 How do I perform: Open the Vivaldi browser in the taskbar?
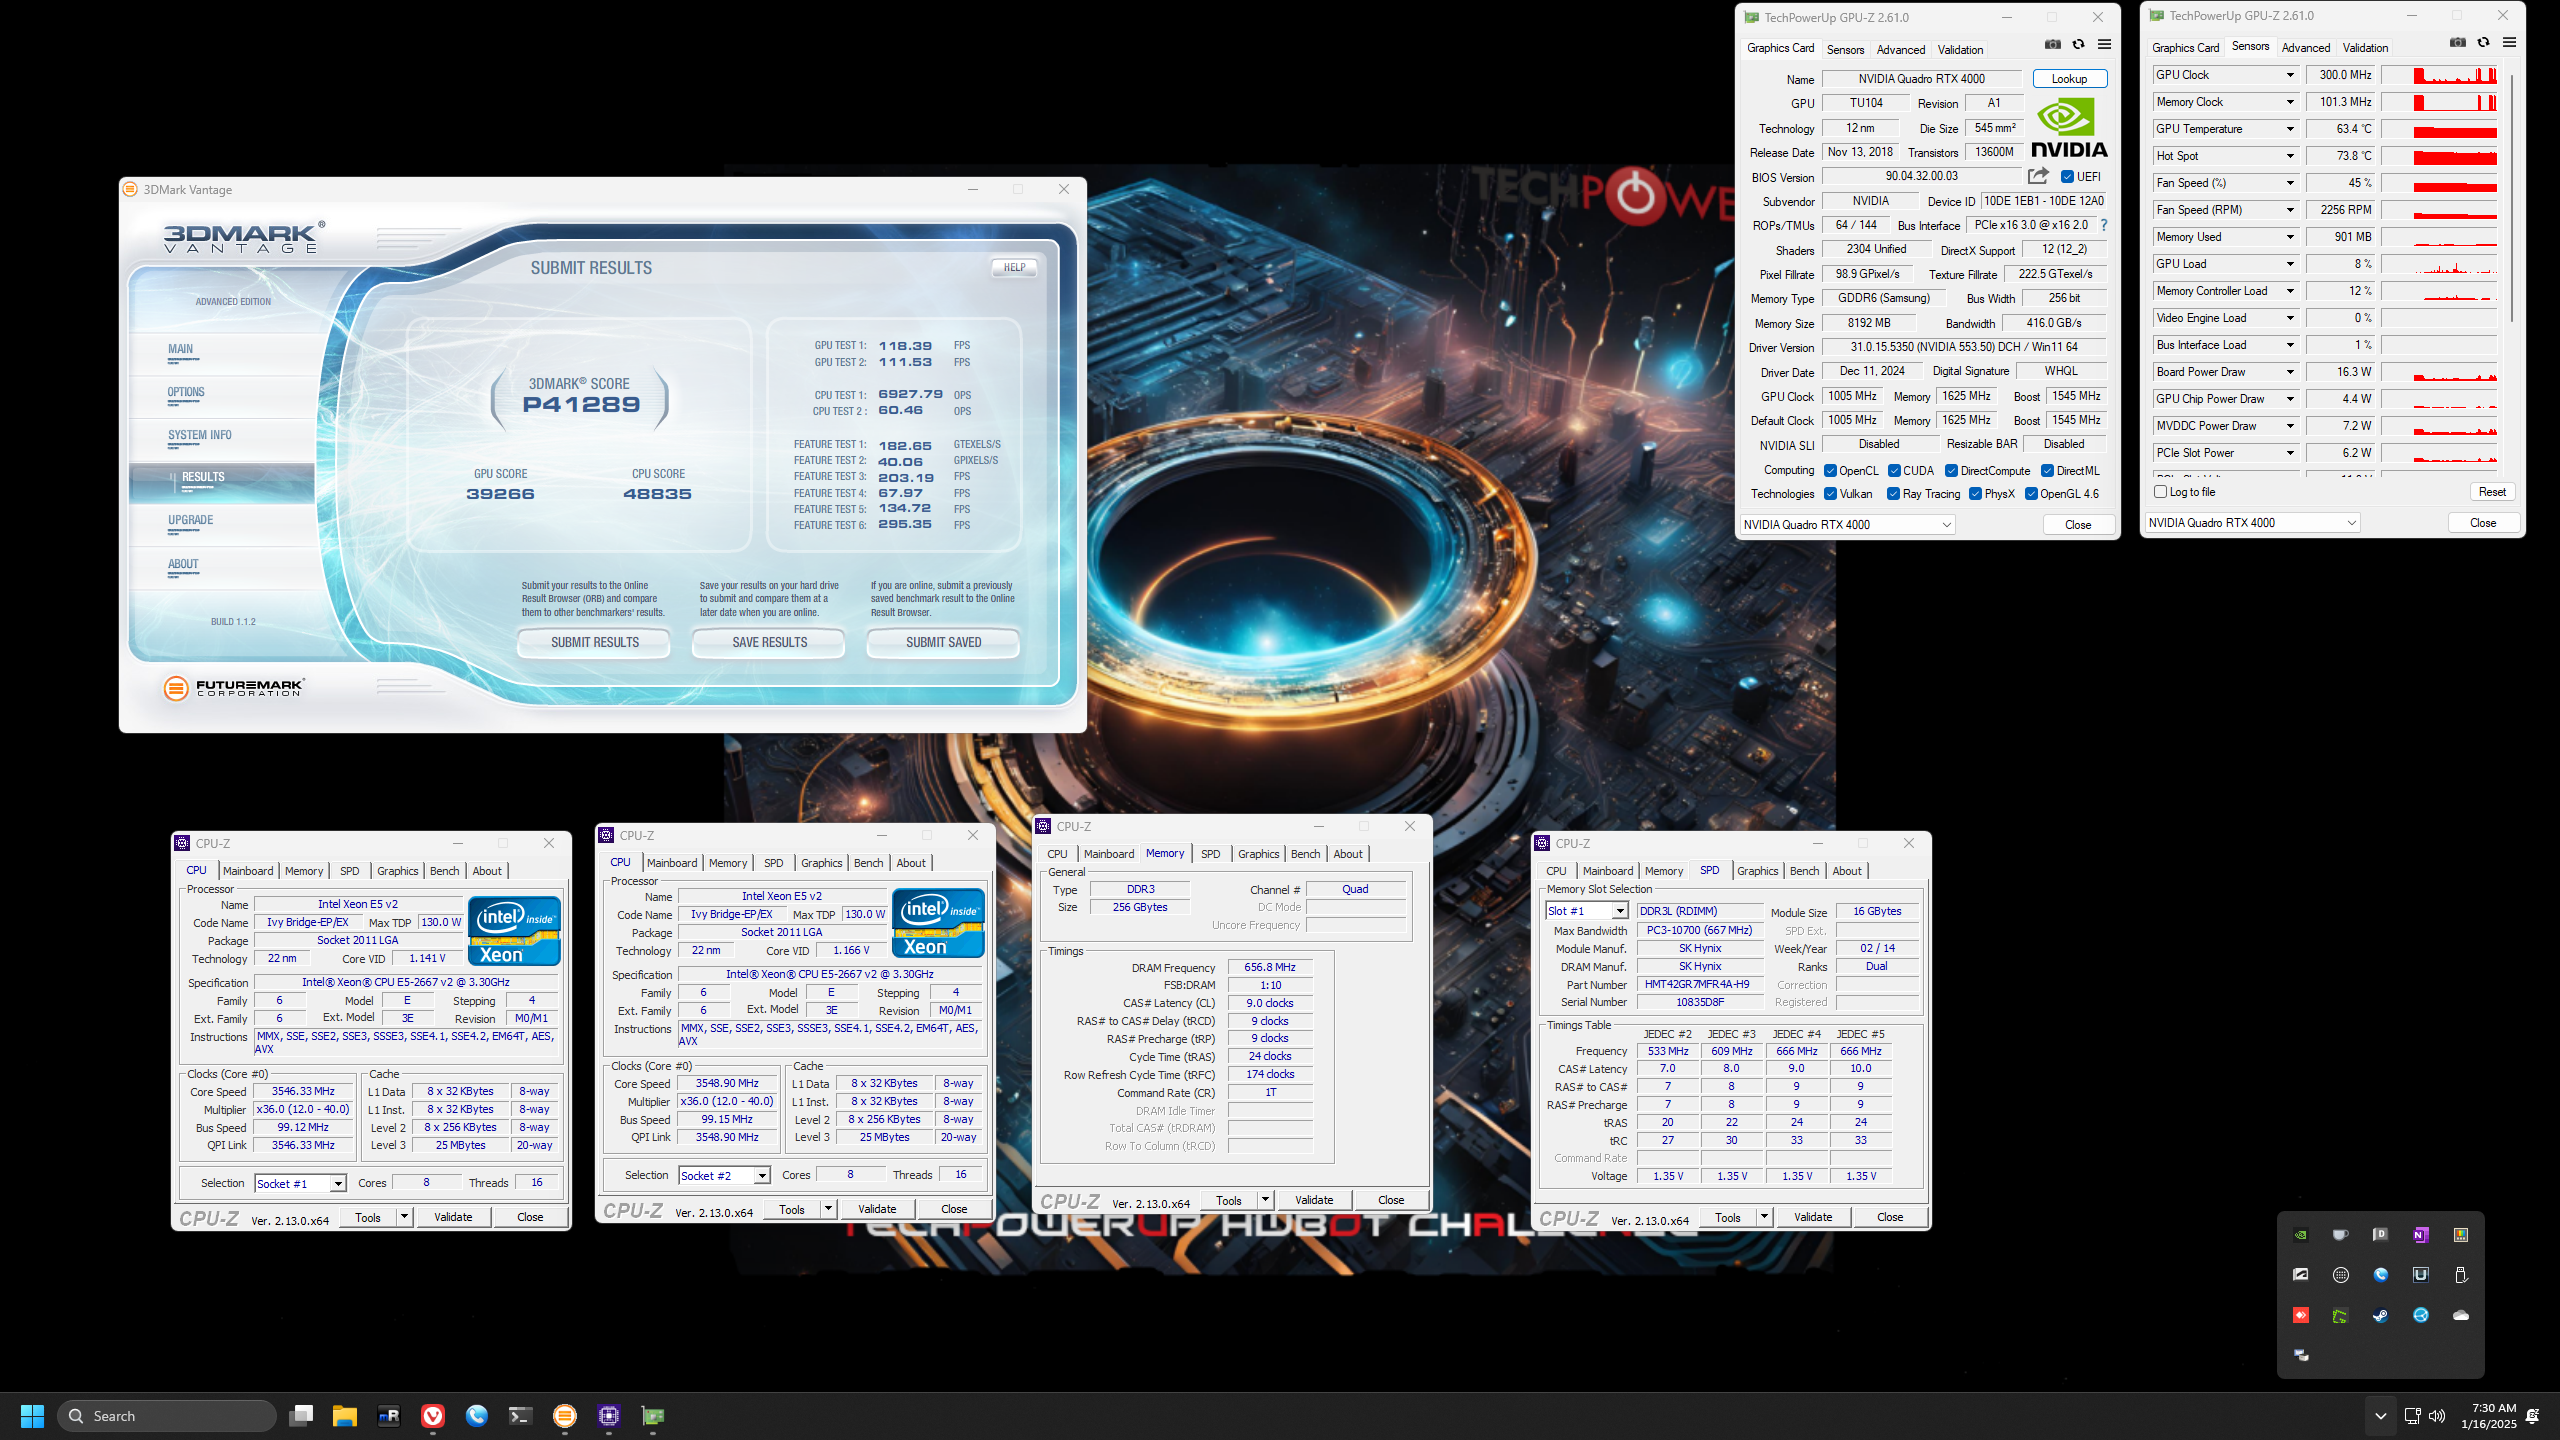[432, 1415]
